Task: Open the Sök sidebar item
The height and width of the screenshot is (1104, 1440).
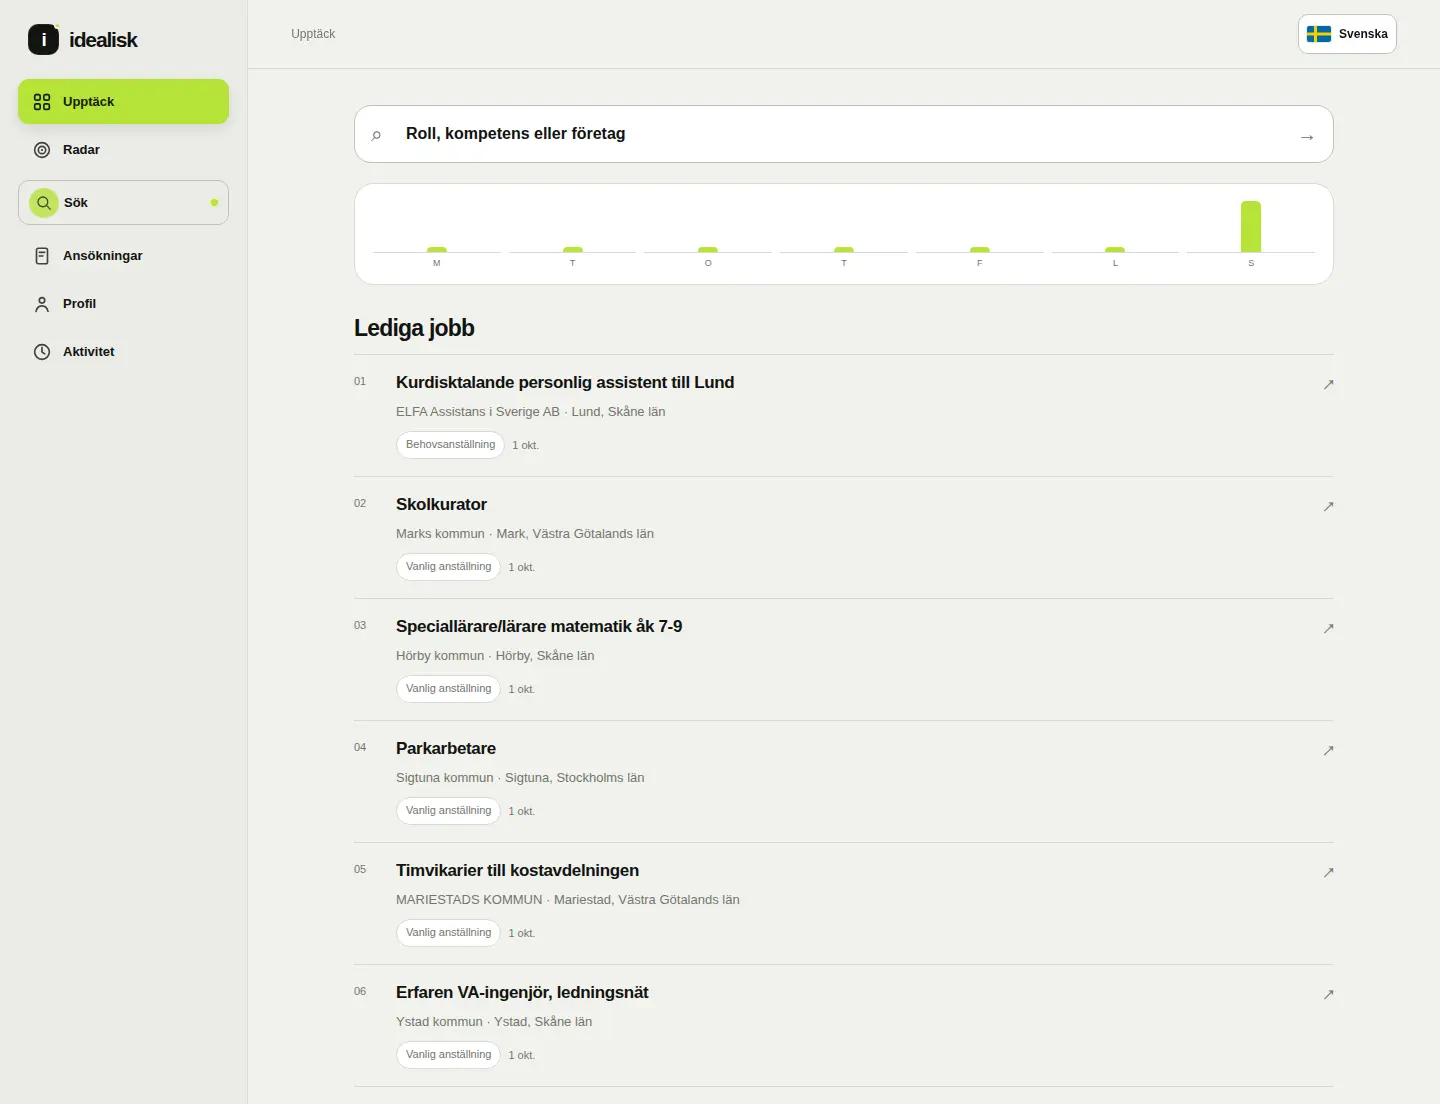Action: (x=123, y=203)
